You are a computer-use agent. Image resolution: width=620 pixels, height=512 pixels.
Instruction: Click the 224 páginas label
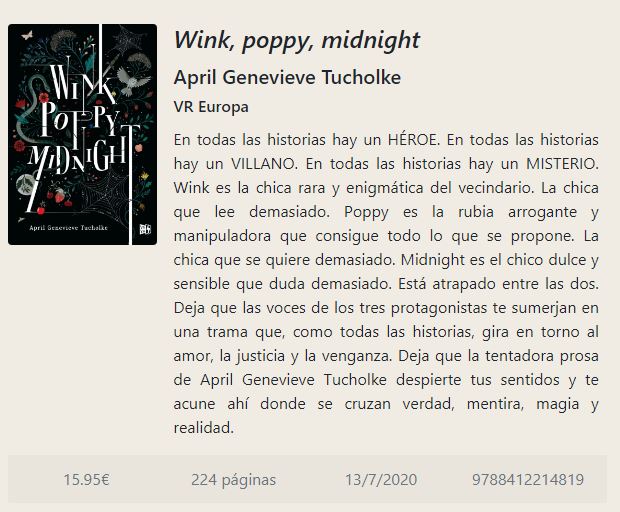pyautogui.click(x=233, y=480)
